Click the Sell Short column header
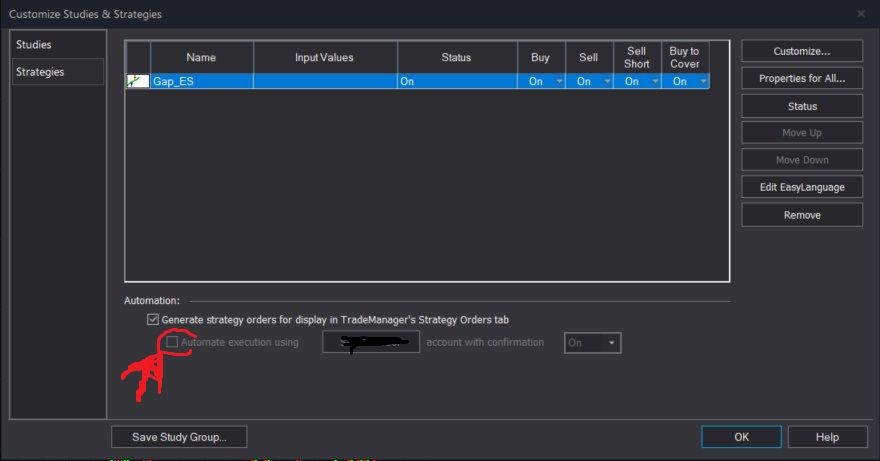 637,57
